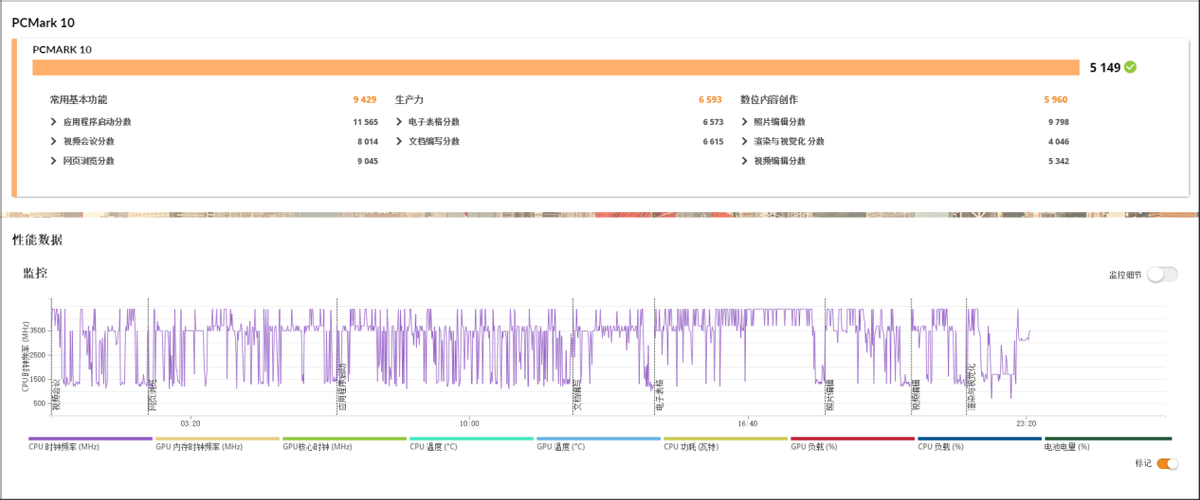
Task: Click the 监控 panel title
Action: [x=35, y=272]
